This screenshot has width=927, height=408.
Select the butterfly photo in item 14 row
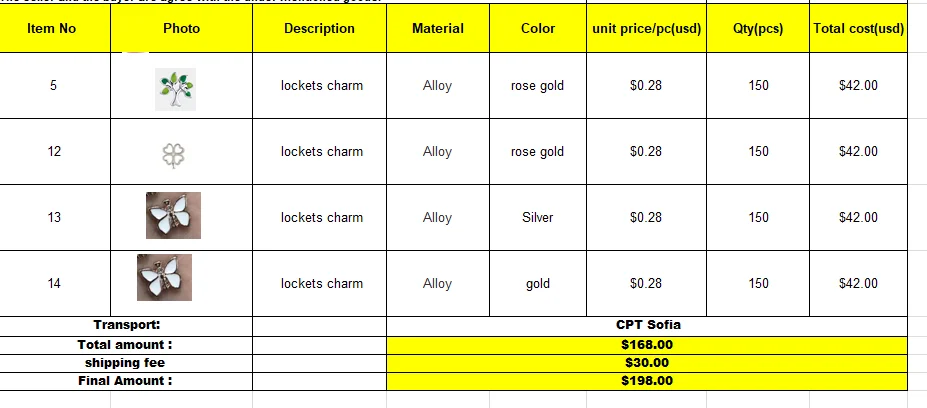[164, 277]
